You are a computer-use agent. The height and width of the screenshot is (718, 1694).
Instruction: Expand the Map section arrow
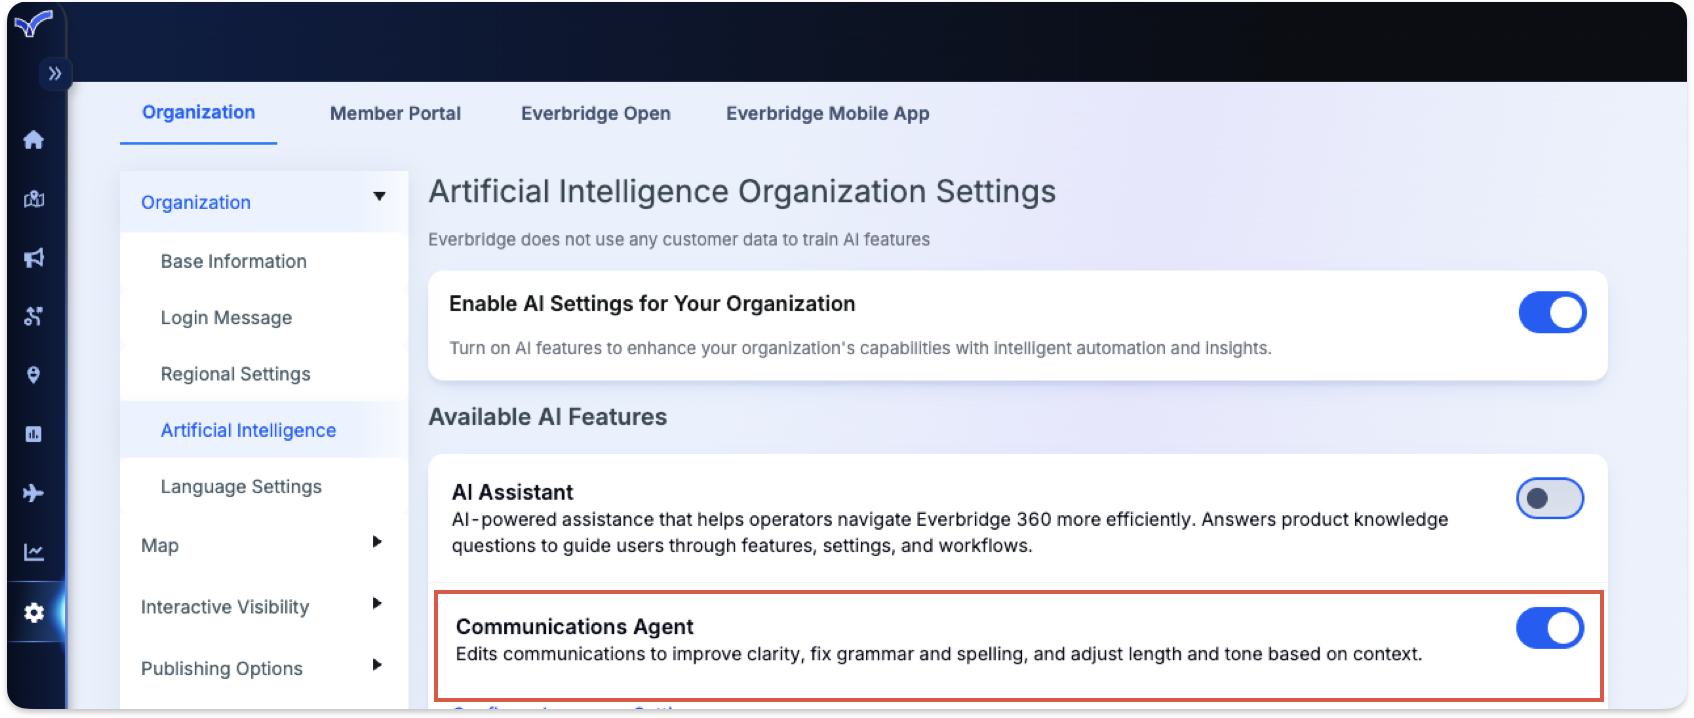tap(377, 542)
